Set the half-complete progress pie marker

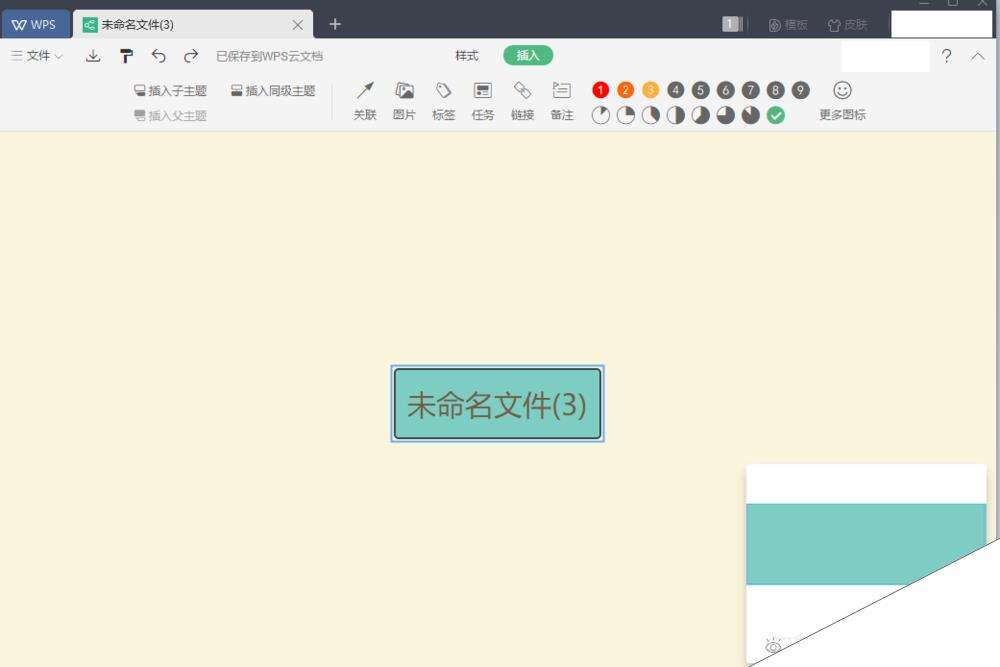(676, 115)
